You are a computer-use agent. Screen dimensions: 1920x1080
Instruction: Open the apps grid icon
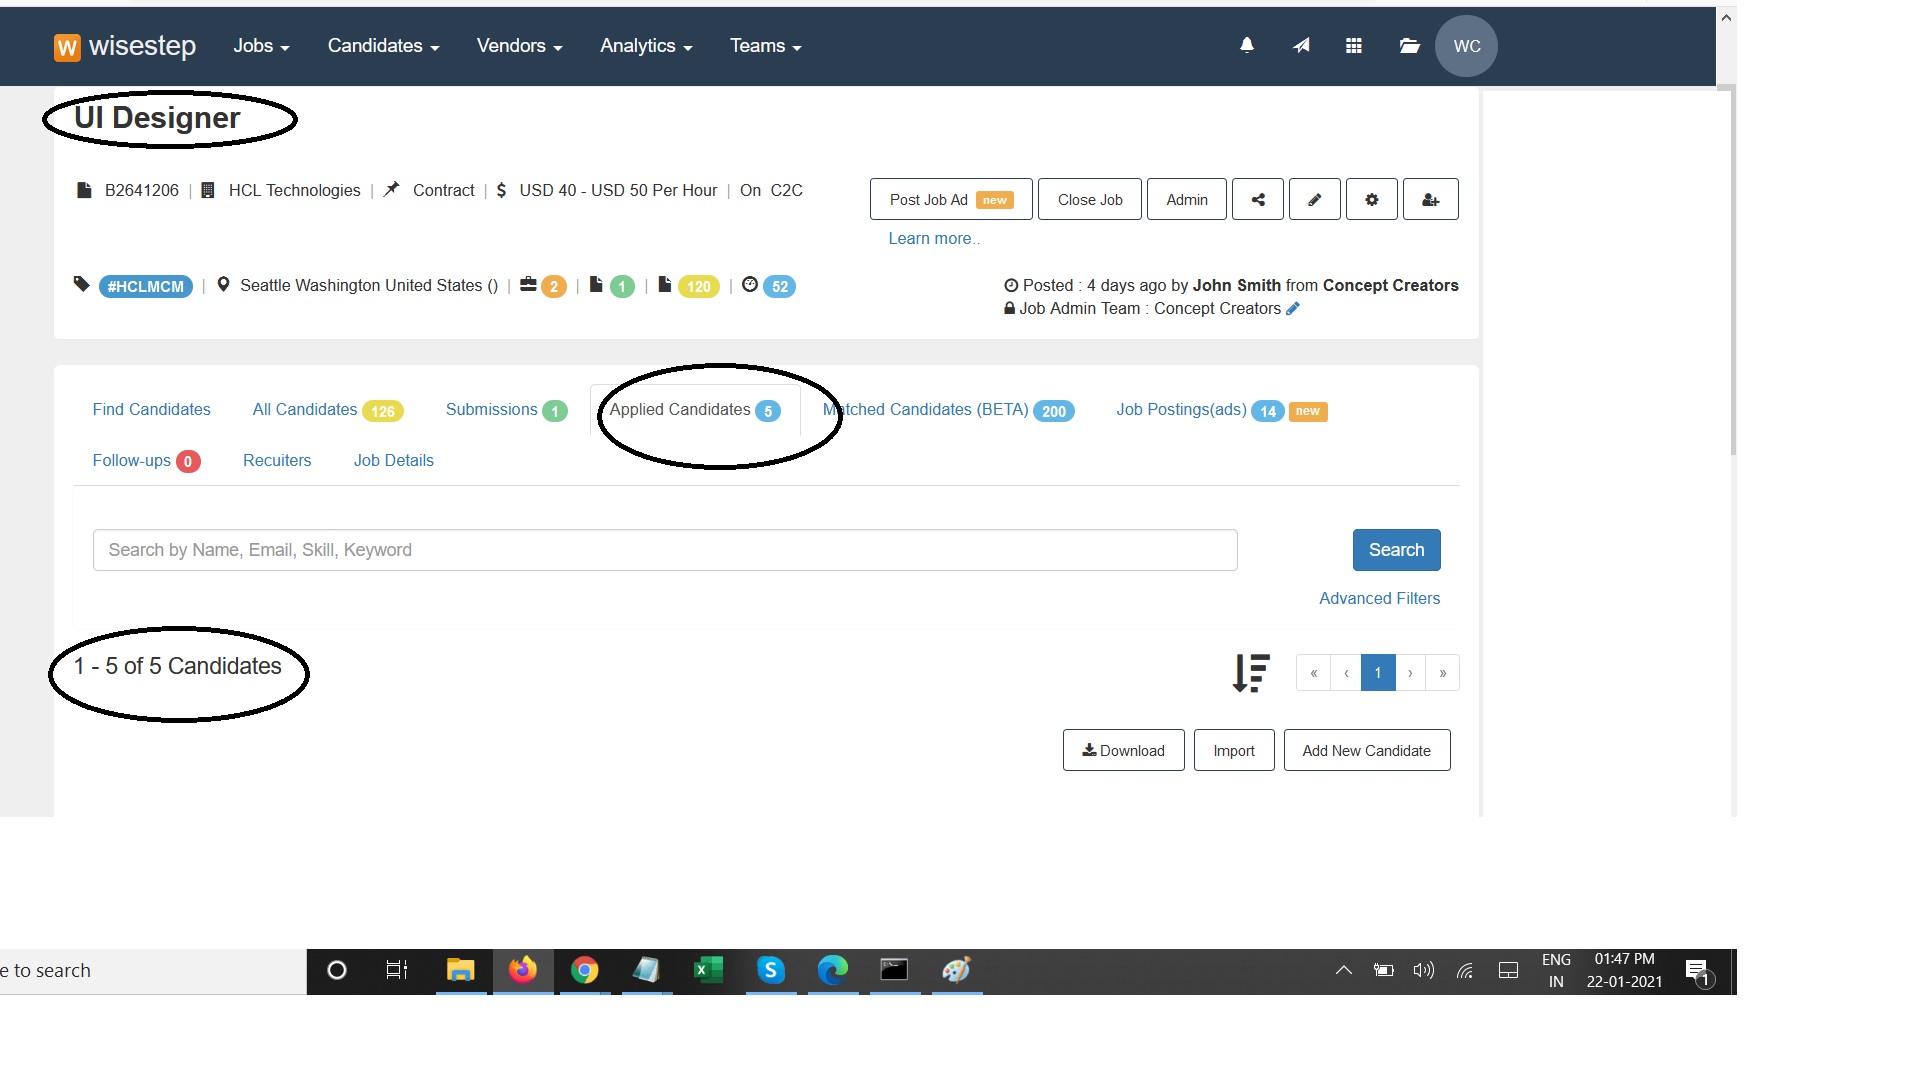(1354, 45)
